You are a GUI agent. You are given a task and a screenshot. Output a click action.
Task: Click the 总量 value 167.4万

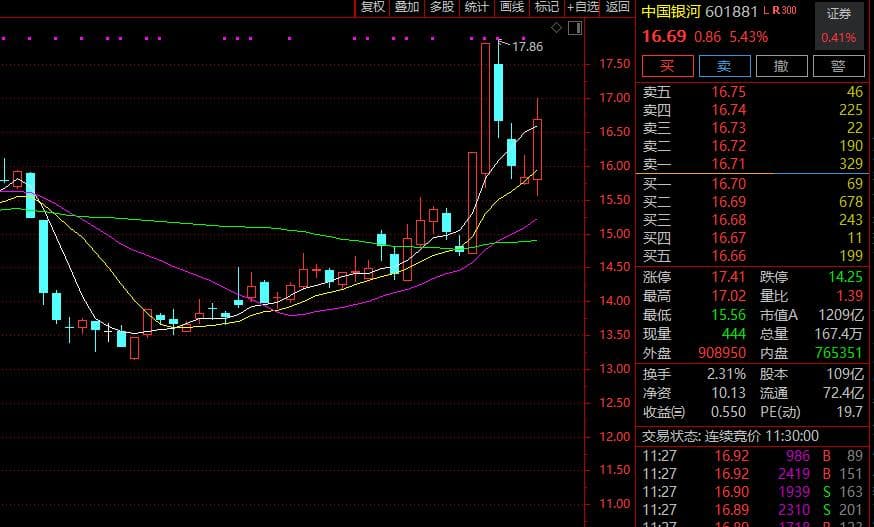tap(838, 333)
